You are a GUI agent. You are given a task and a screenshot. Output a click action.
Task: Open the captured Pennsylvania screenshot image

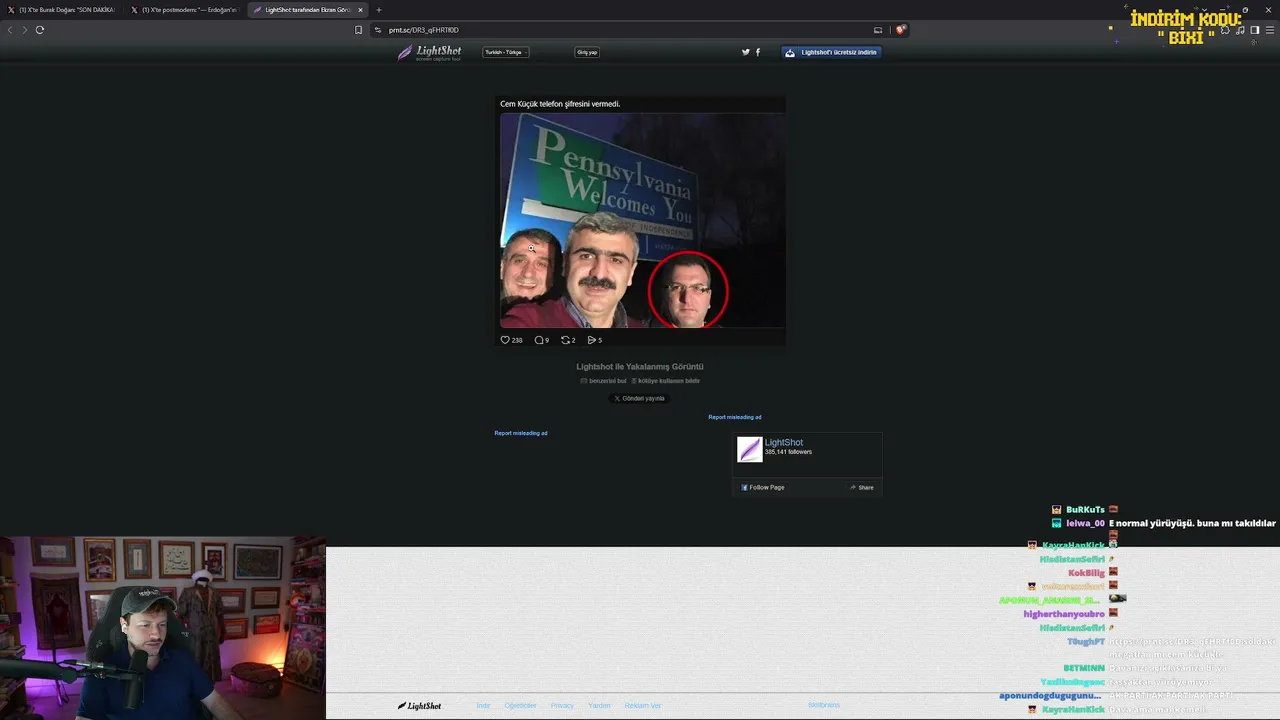click(642, 220)
